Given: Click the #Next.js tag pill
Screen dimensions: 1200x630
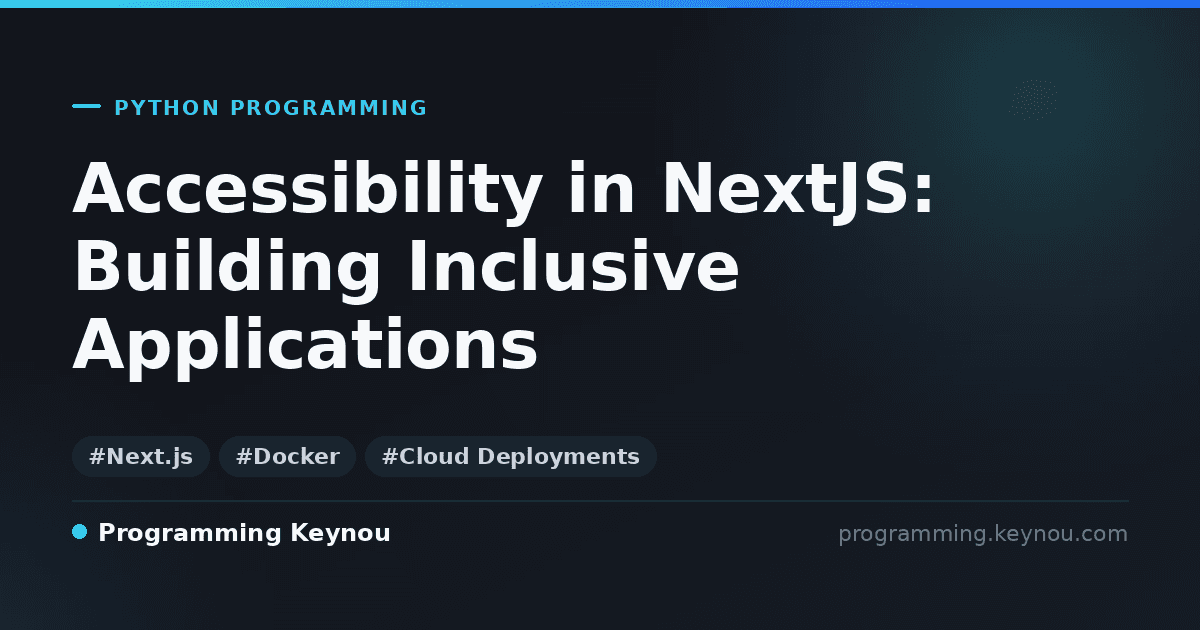Looking at the screenshot, I should tap(141, 457).
